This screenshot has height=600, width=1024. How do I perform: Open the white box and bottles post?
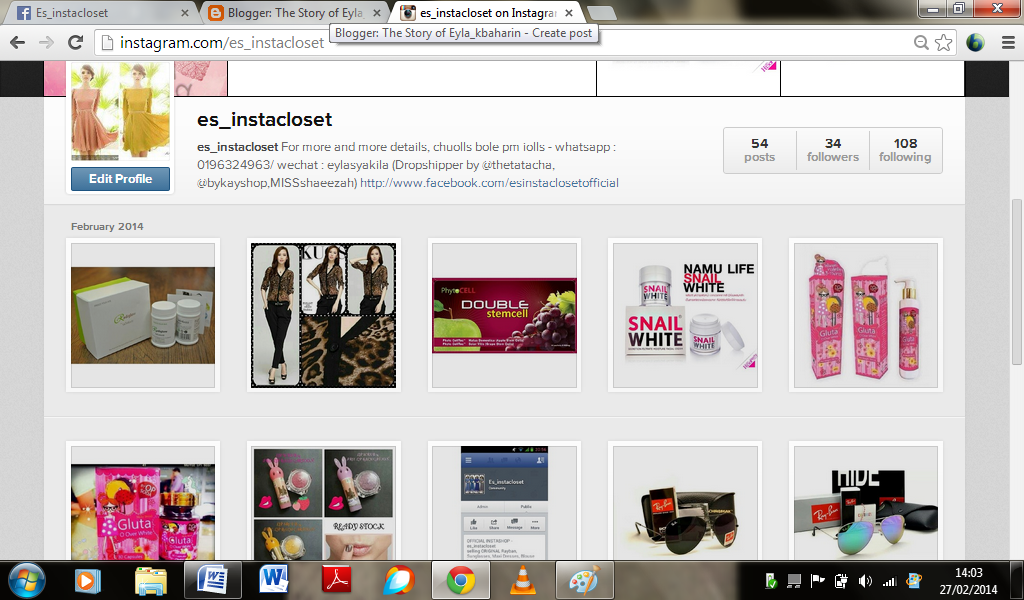click(x=143, y=315)
